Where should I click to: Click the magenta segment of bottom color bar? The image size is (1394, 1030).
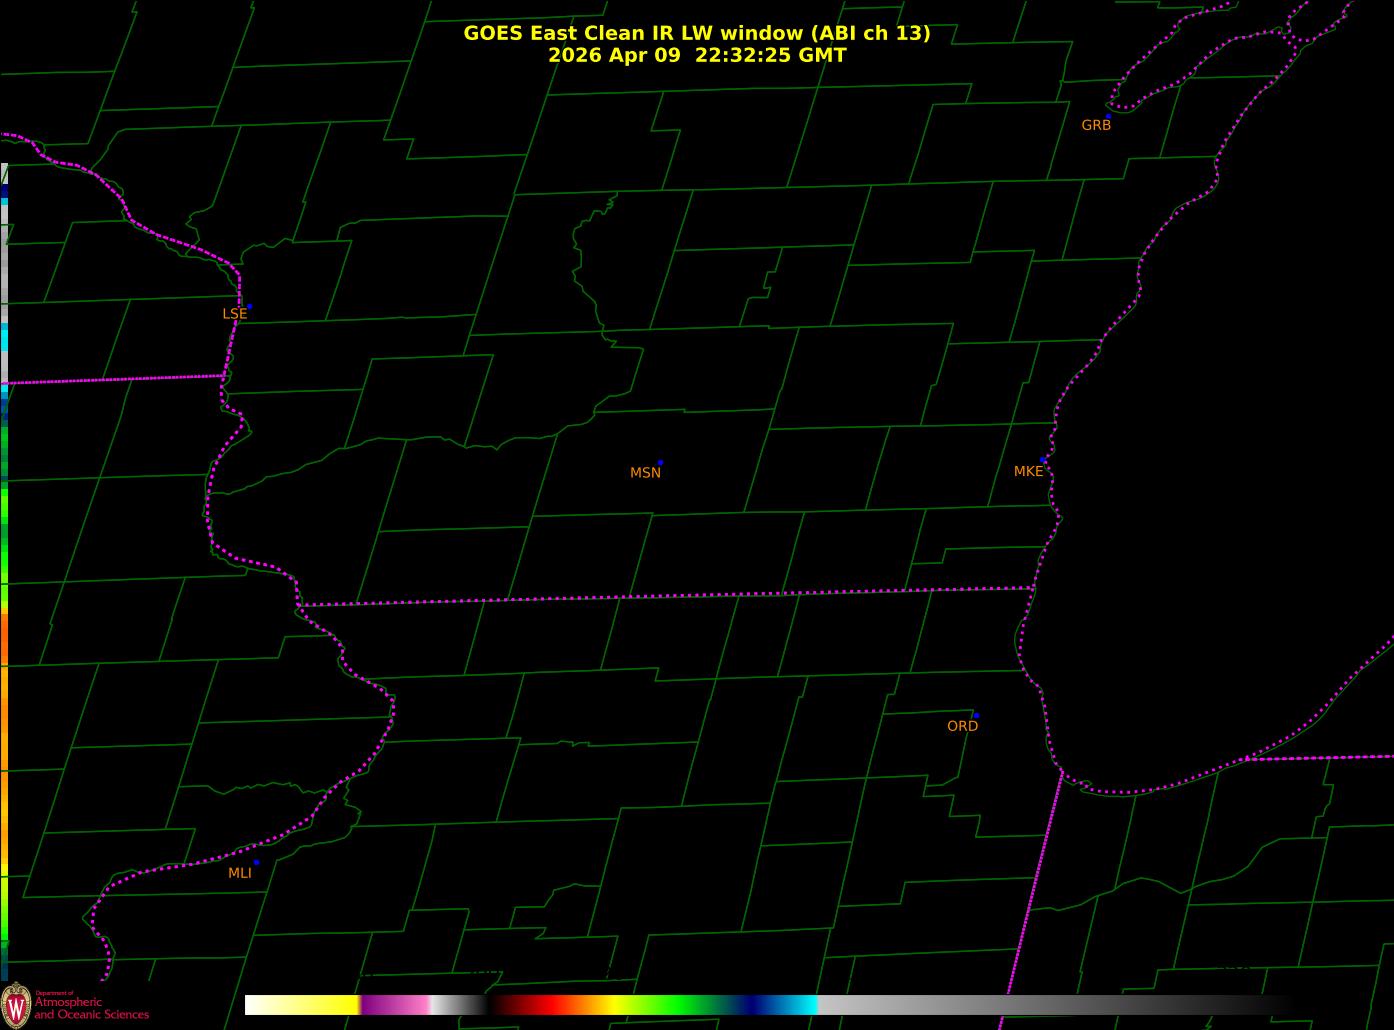coord(395,1005)
